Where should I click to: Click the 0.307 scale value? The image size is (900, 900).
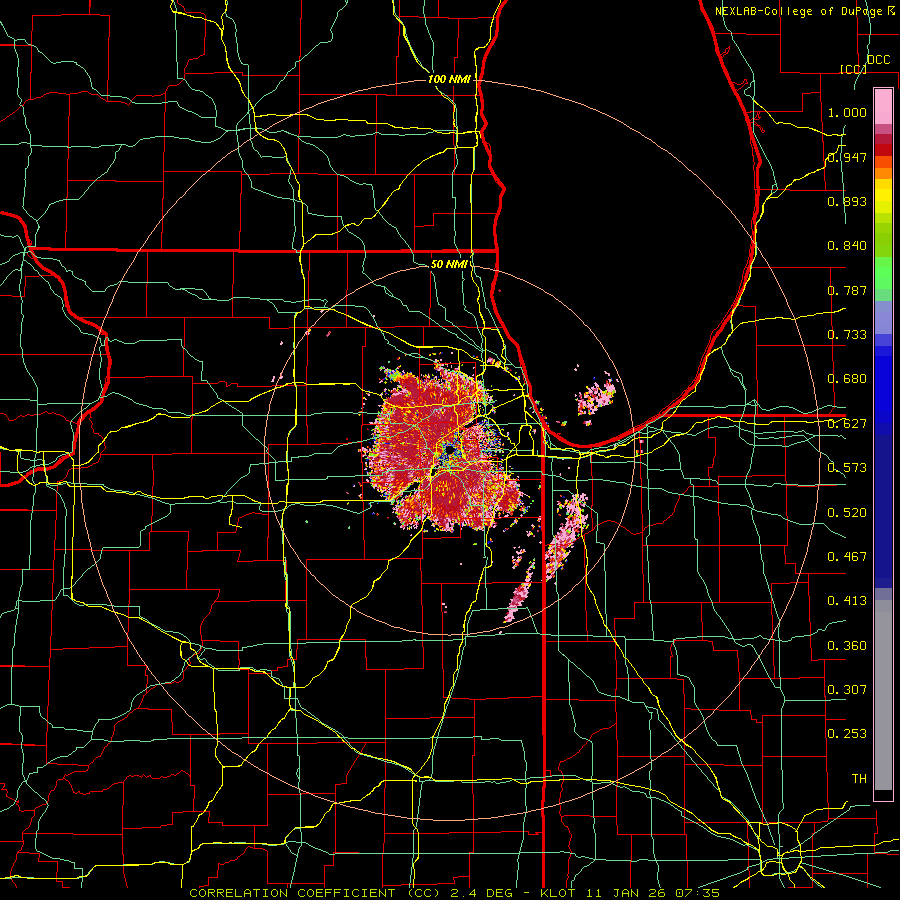tap(847, 690)
